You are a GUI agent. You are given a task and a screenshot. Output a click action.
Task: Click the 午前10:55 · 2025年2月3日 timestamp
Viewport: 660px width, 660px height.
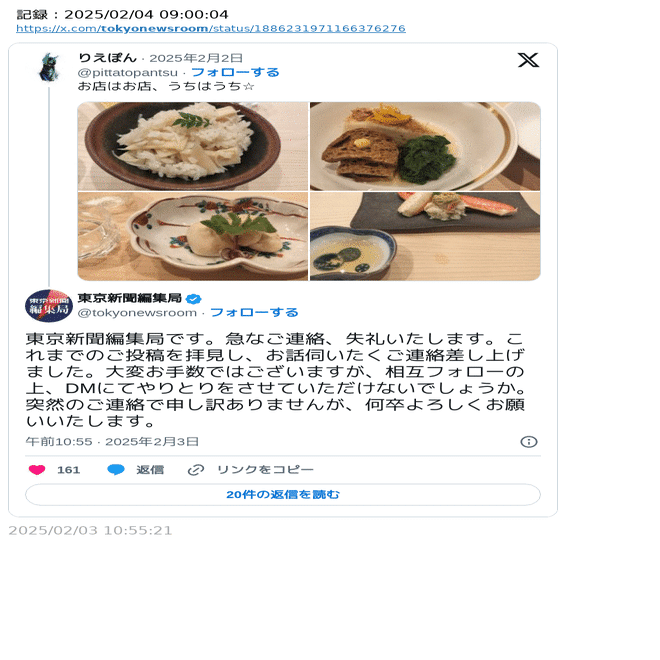coord(112,442)
